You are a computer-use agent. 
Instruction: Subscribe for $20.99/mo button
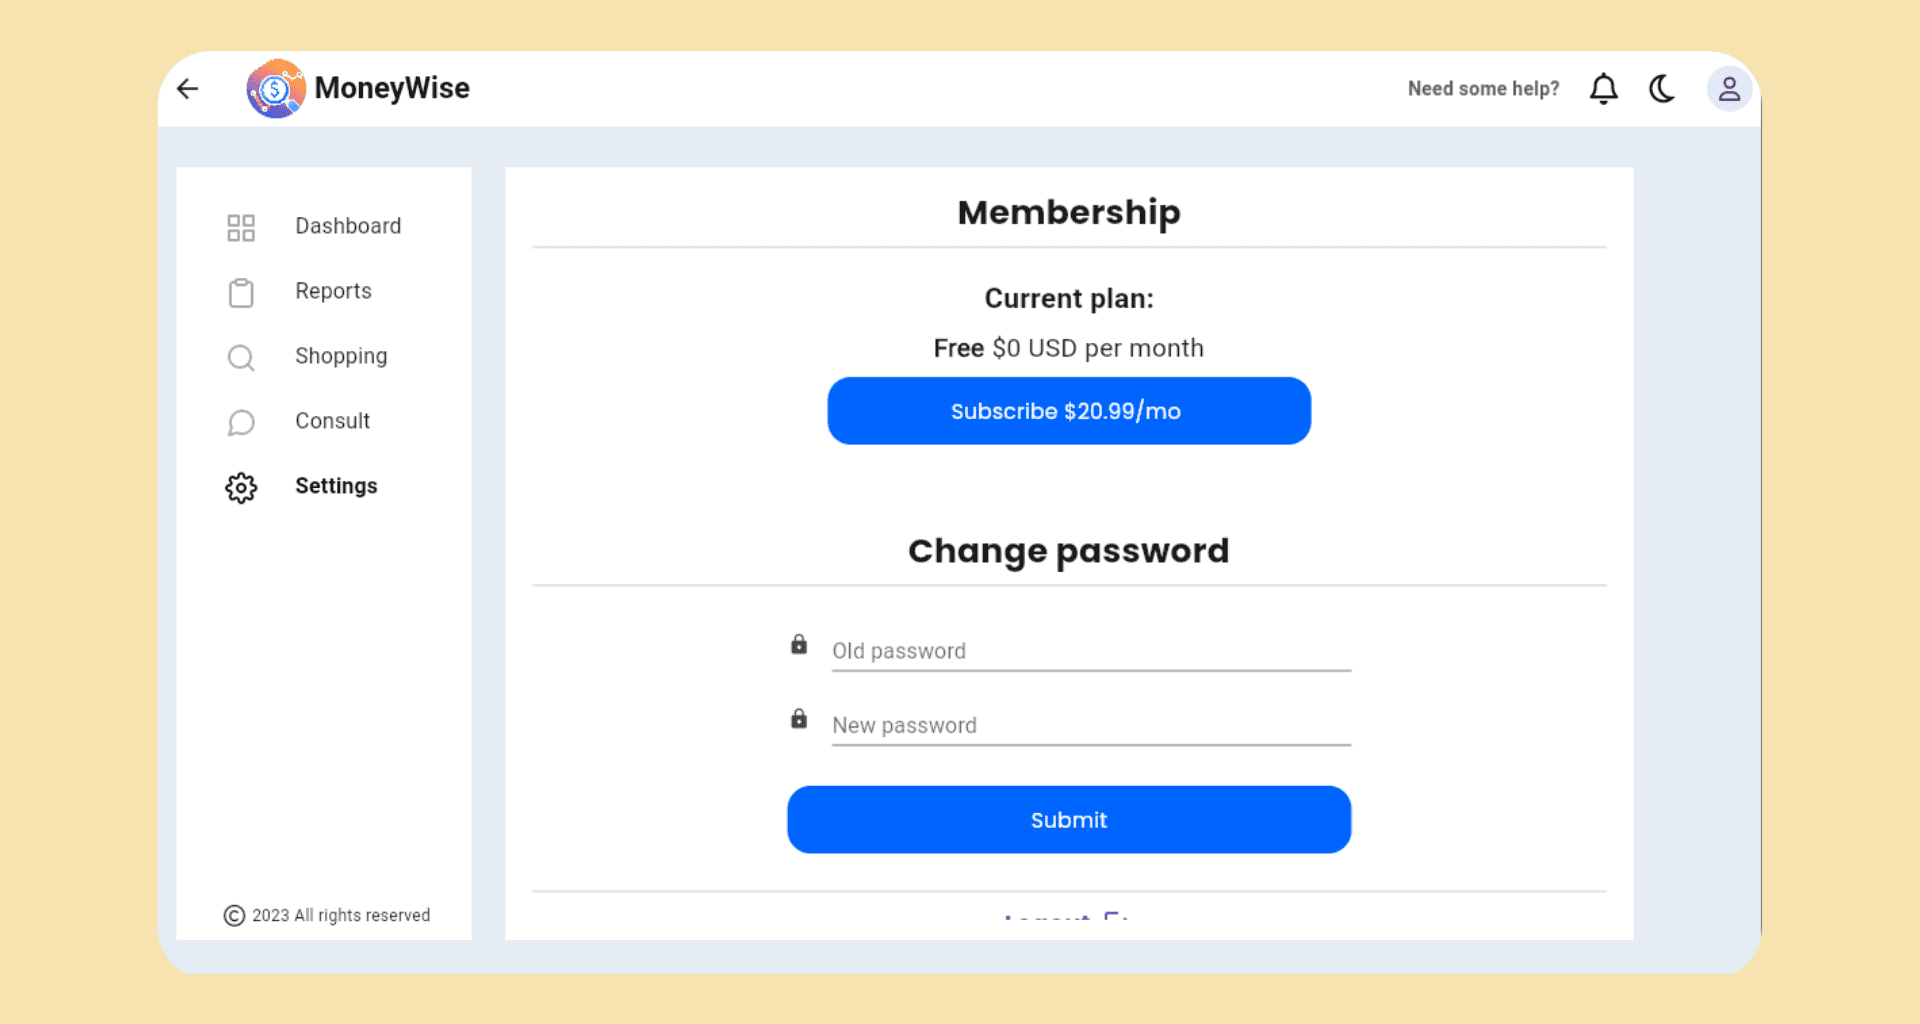(1069, 411)
